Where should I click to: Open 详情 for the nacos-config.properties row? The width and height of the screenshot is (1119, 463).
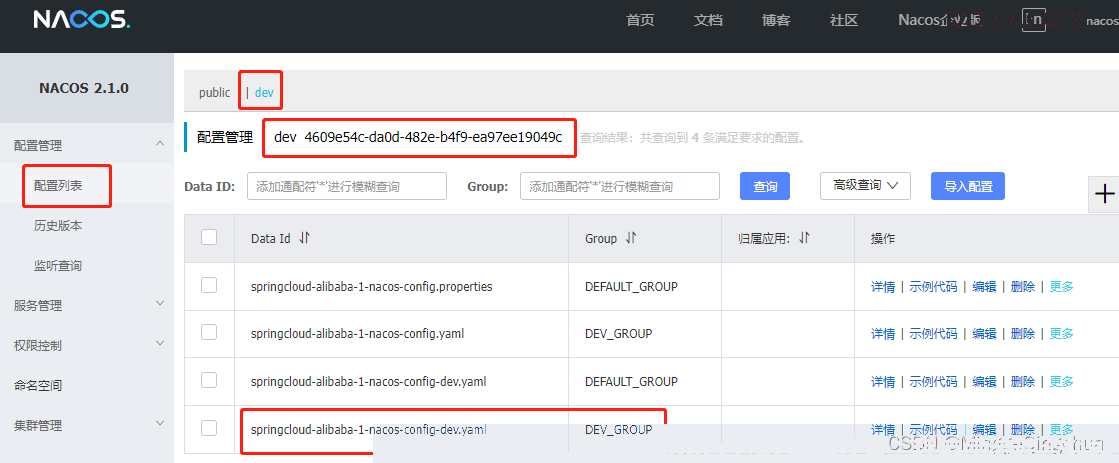(883, 287)
